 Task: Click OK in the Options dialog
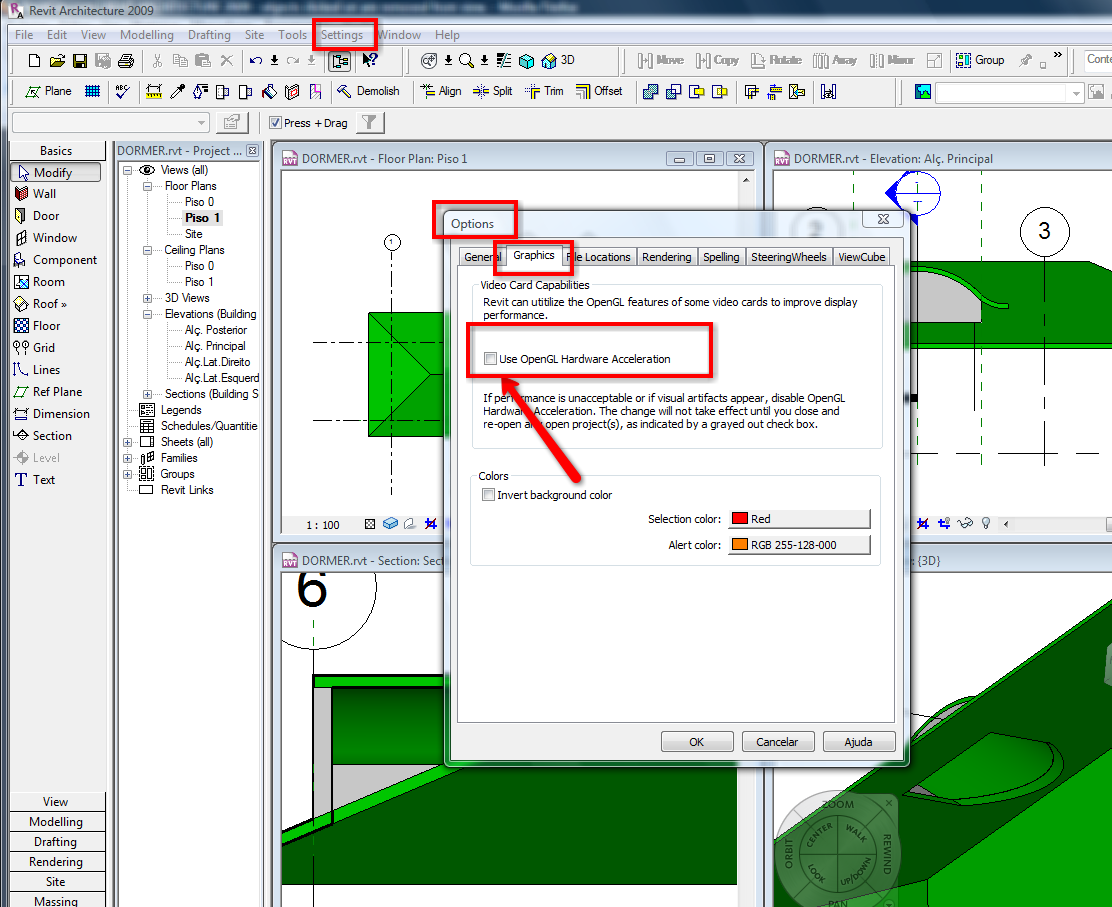coord(697,742)
